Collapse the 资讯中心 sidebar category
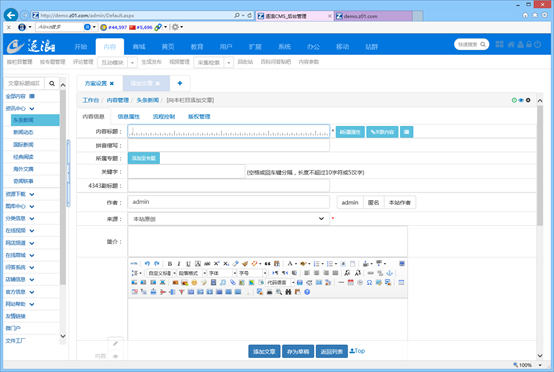Viewport: 554px width, 372px height. pyautogui.click(x=20, y=108)
